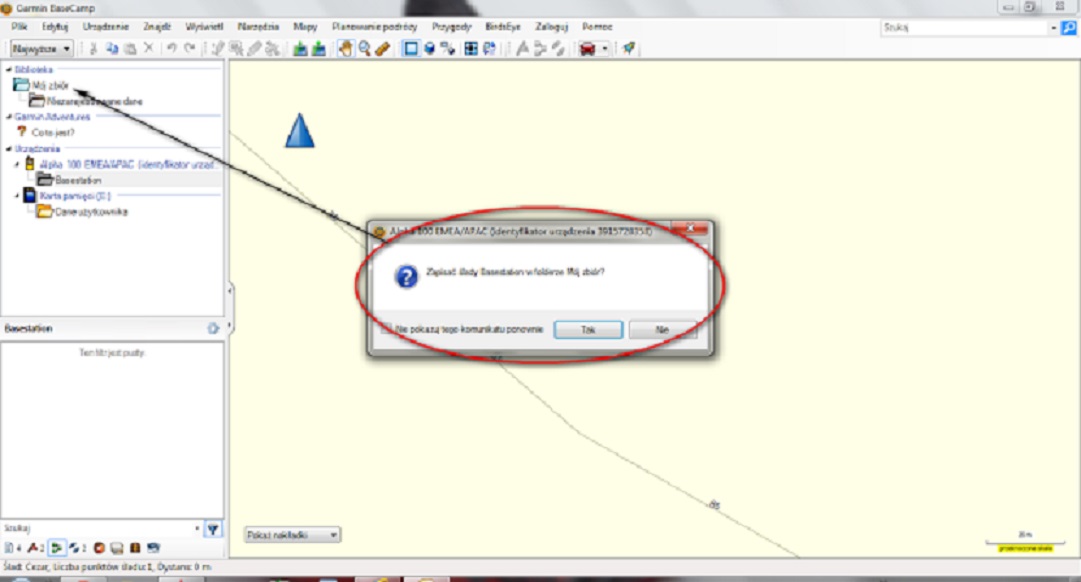
Task: Click the red car activity profile icon
Action: pos(587,48)
